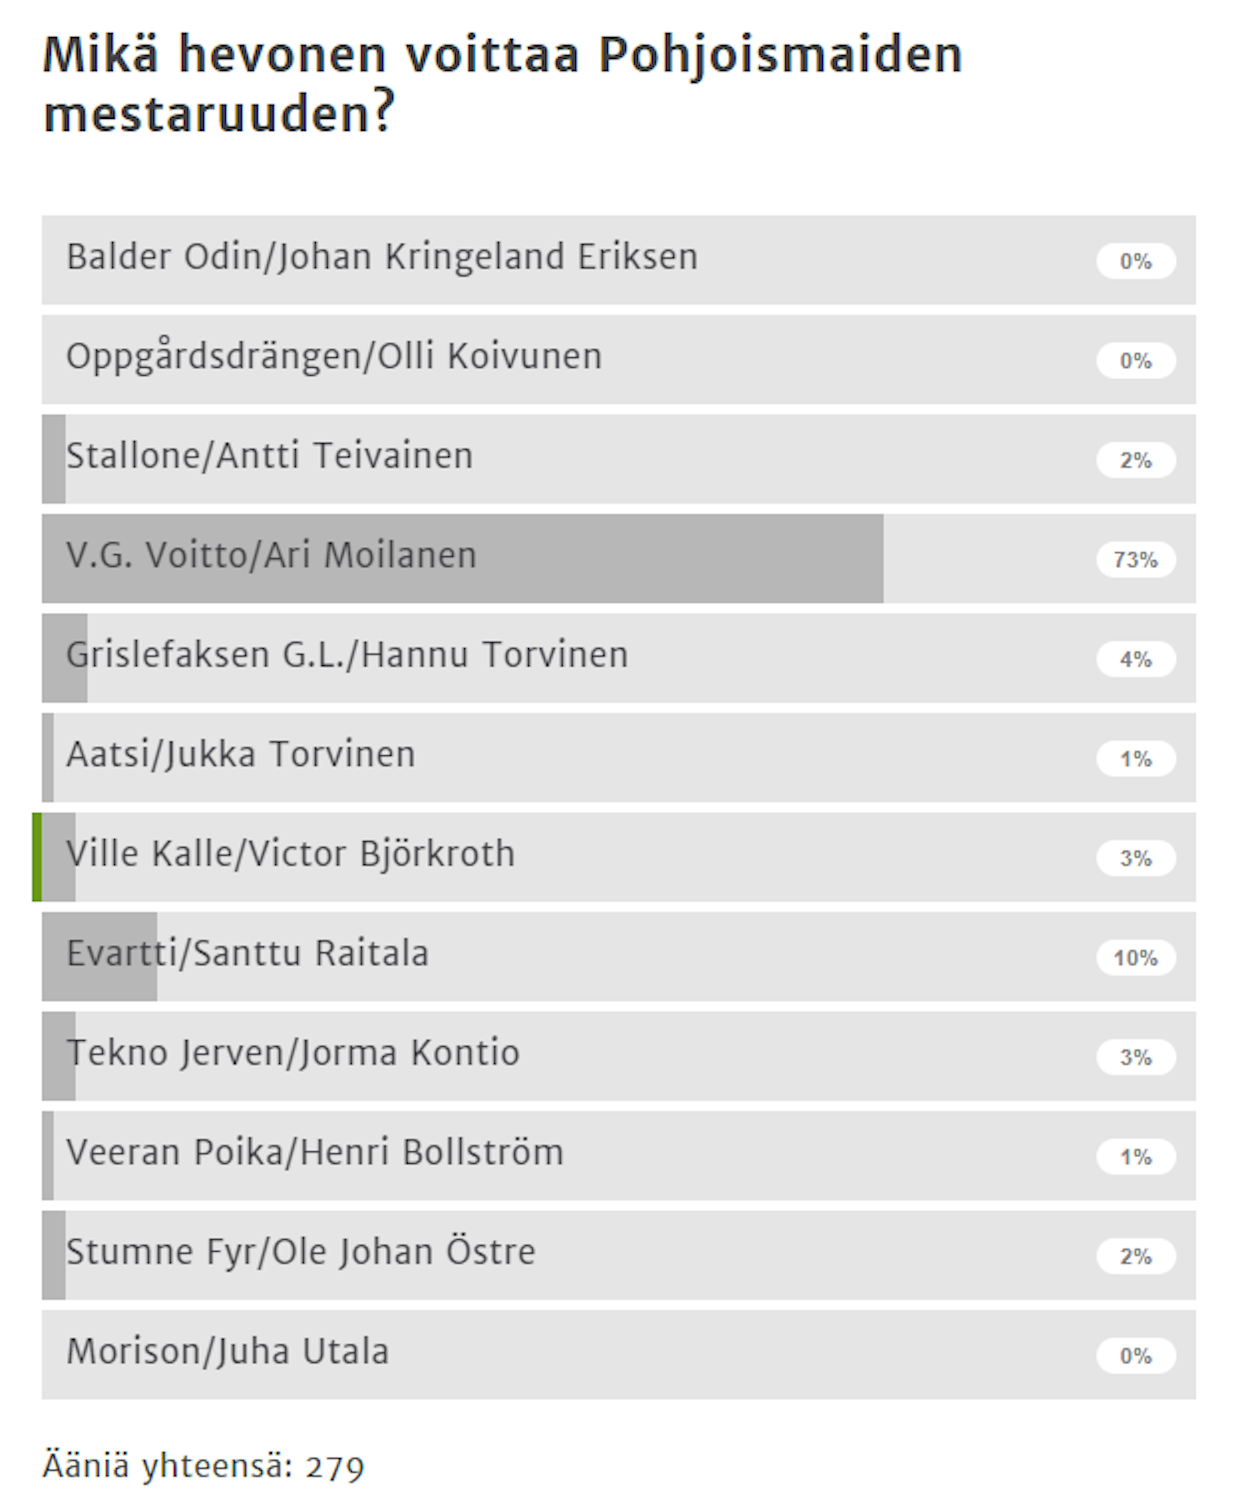Choose Stallone/Antti Teivainen poll option
The height and width of the screenshot is (1511, 1240).
pos(618,459)
